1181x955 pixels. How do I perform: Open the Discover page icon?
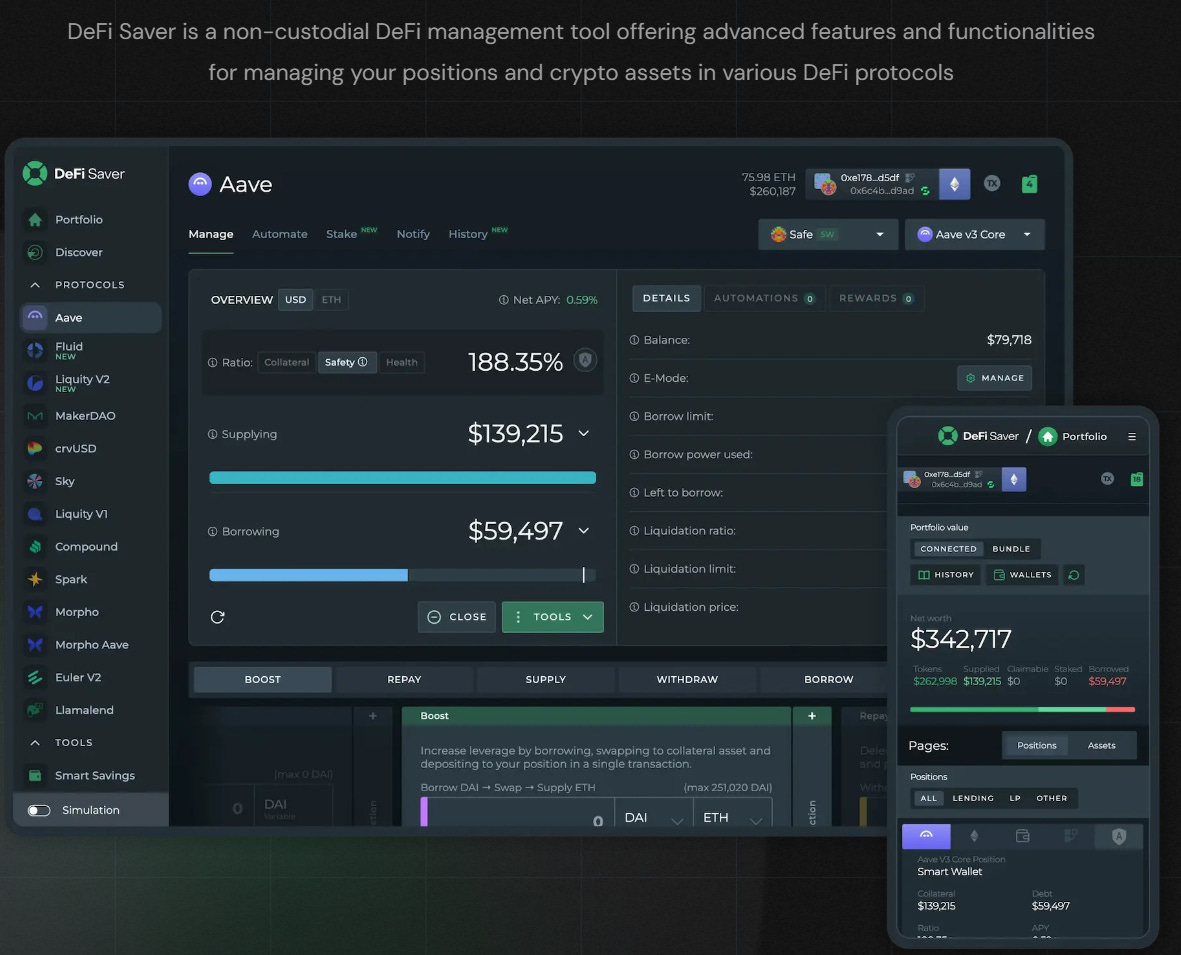point(35,252)
